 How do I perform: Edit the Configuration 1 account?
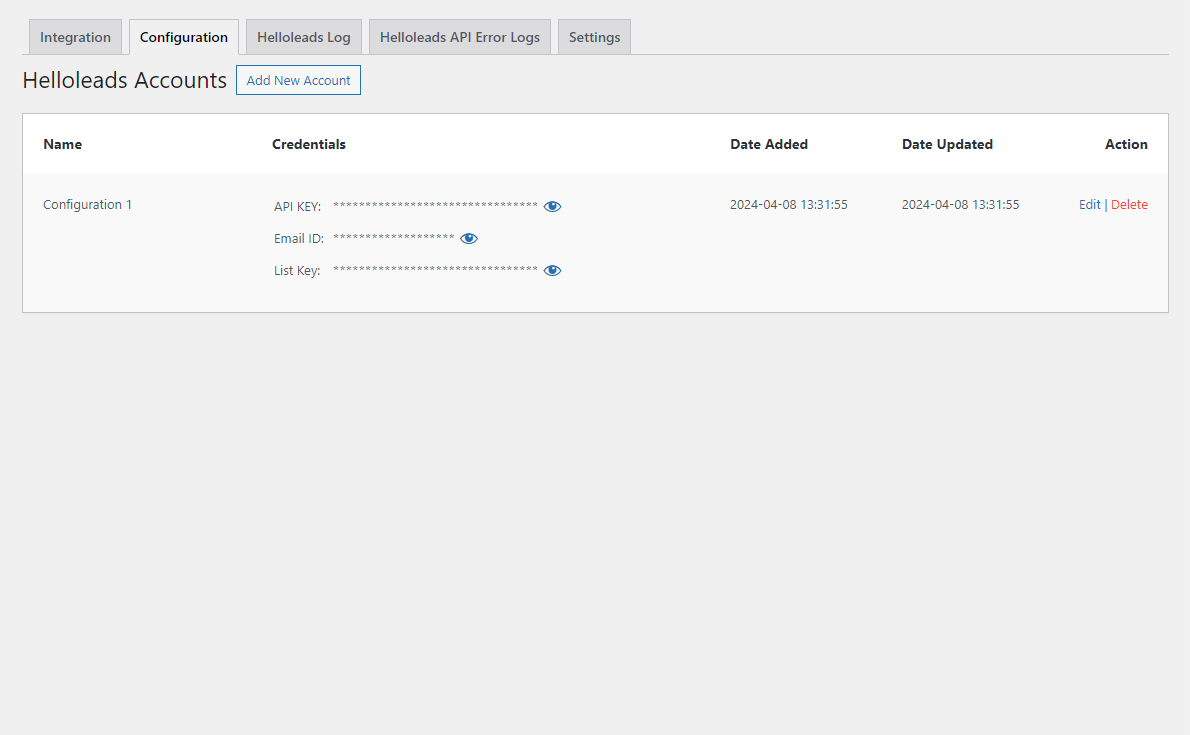click(x=1090, y=204)
